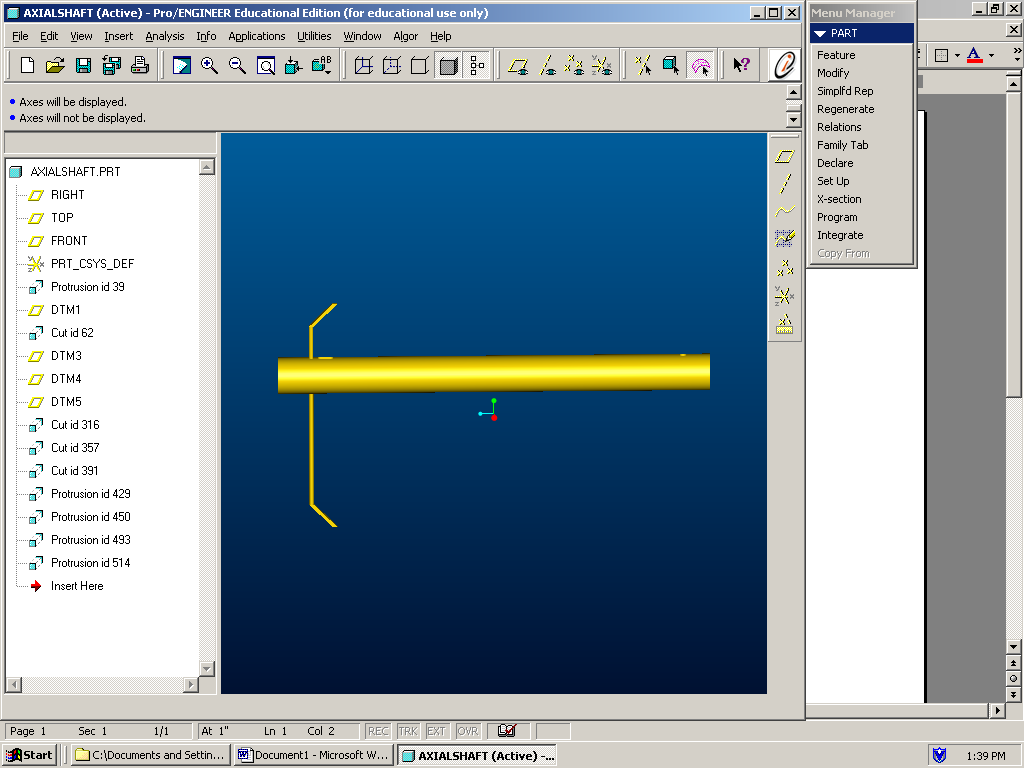Toggle datum points visibility in top toolbar
The width and height of the screenshot is (1024, 768).
(x=574, y=65)
